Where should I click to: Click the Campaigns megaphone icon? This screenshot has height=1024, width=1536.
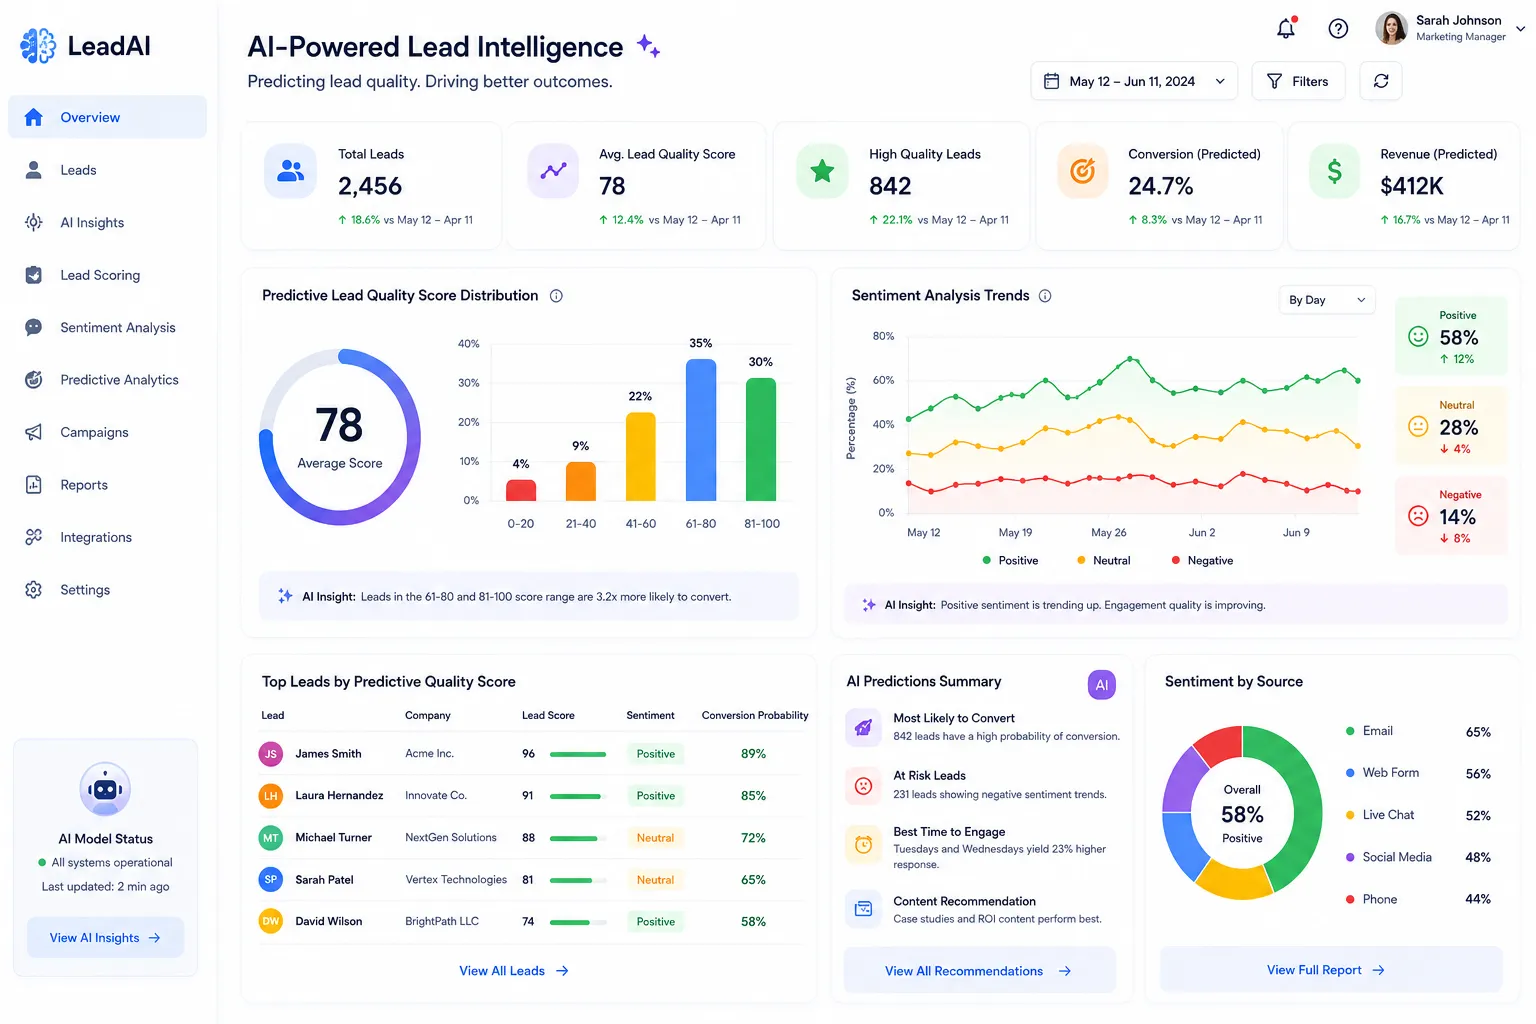coord(33,432)
